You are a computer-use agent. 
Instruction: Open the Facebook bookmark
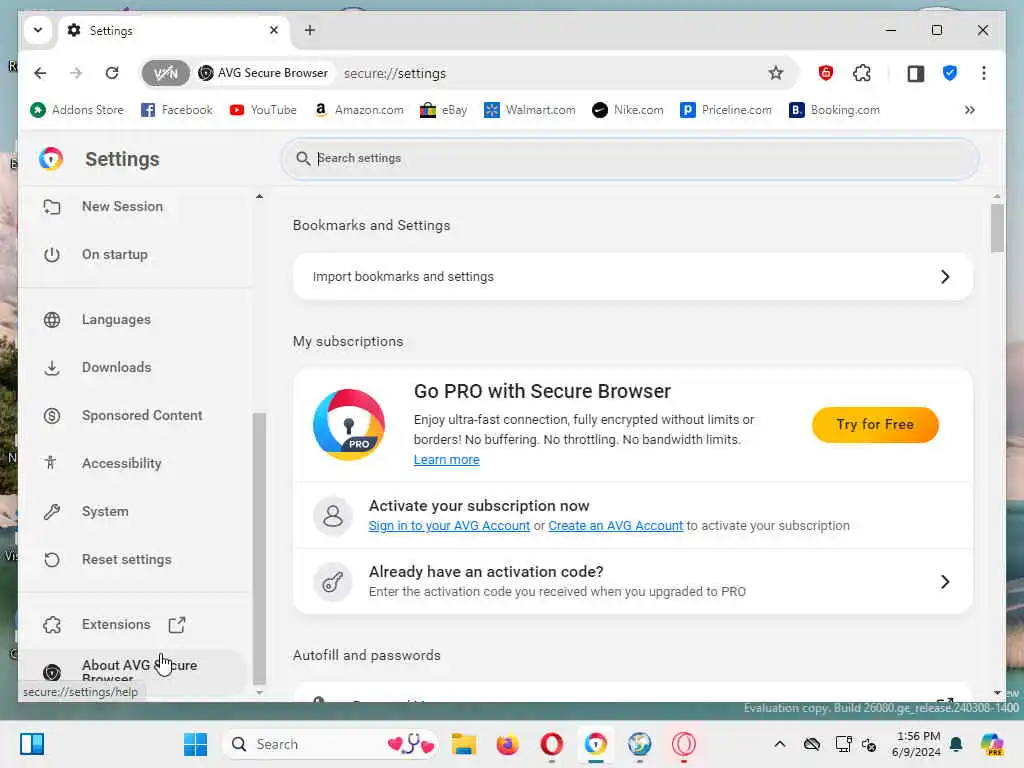pos(177,110)
